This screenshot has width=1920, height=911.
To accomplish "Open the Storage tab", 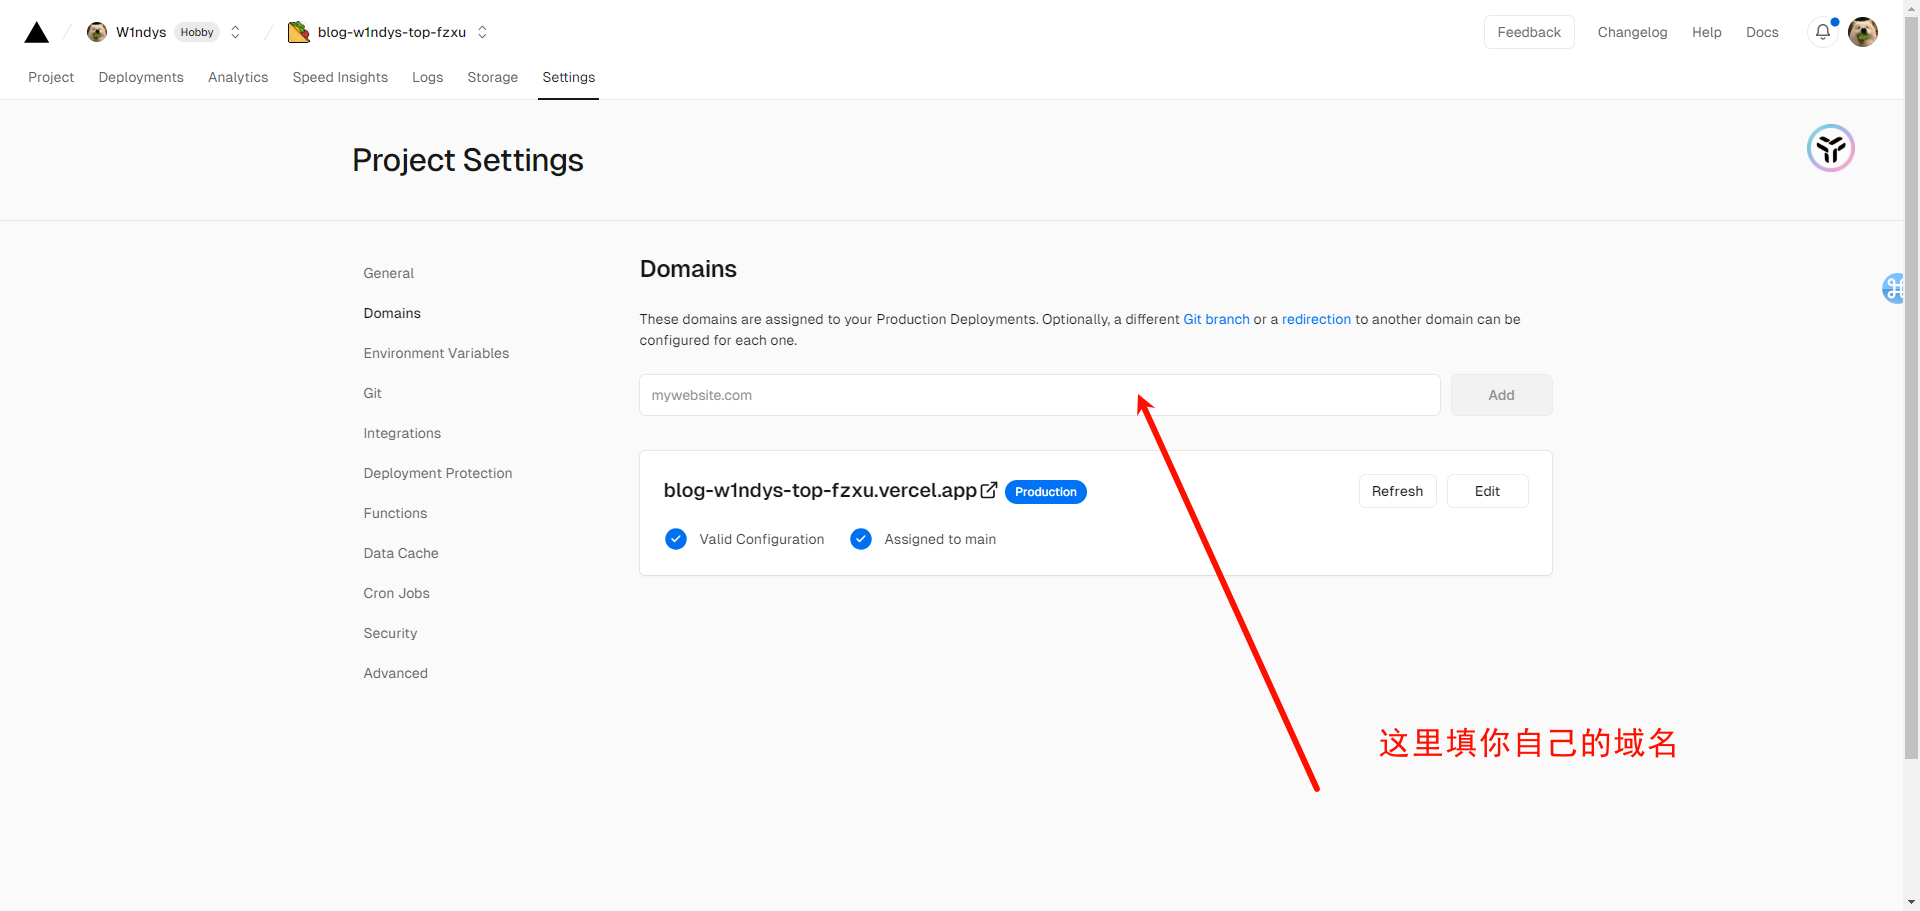I will (492, 77).
